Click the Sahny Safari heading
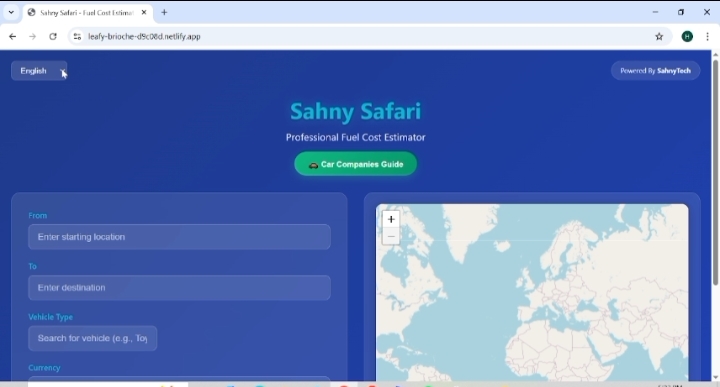This screenshot has height=387, width=720. [355, 111]
